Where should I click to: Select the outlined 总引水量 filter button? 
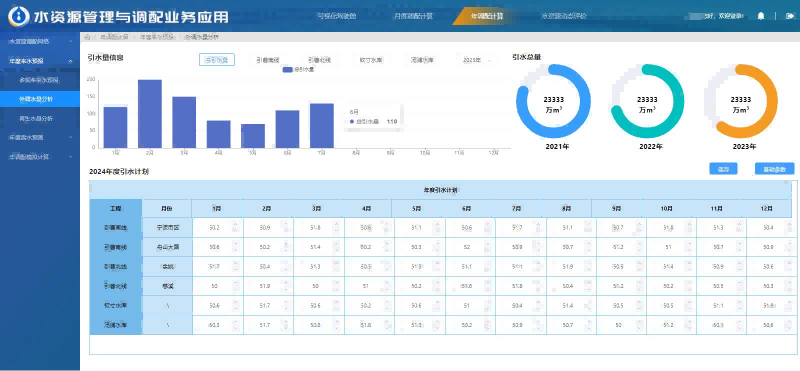coord(217,60)
